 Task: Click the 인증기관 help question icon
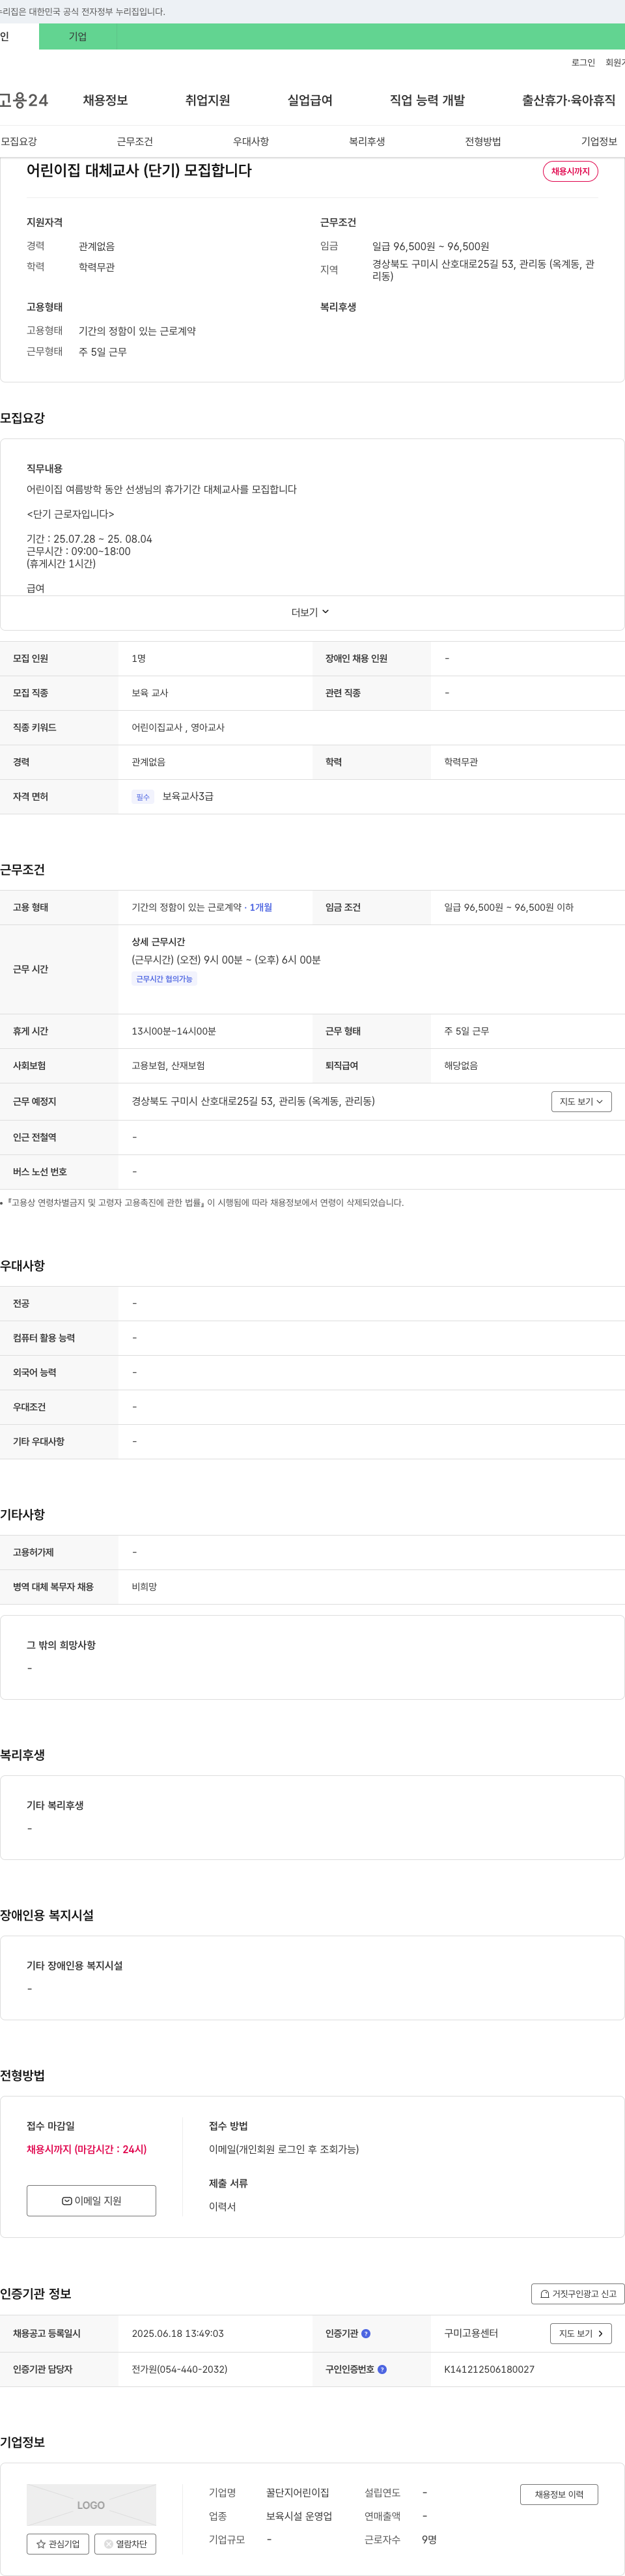click(366, 2333)
